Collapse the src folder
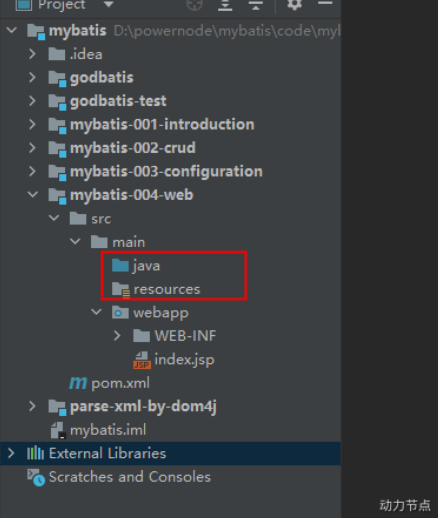The width and height of the screenshot is (438, 518). click(54, 218)
